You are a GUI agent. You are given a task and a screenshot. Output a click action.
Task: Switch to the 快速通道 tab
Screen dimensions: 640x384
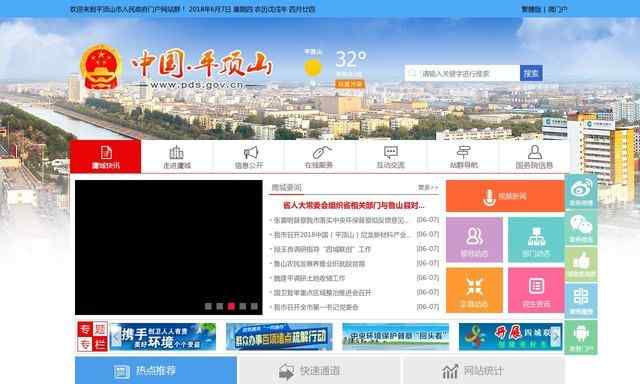320,371
